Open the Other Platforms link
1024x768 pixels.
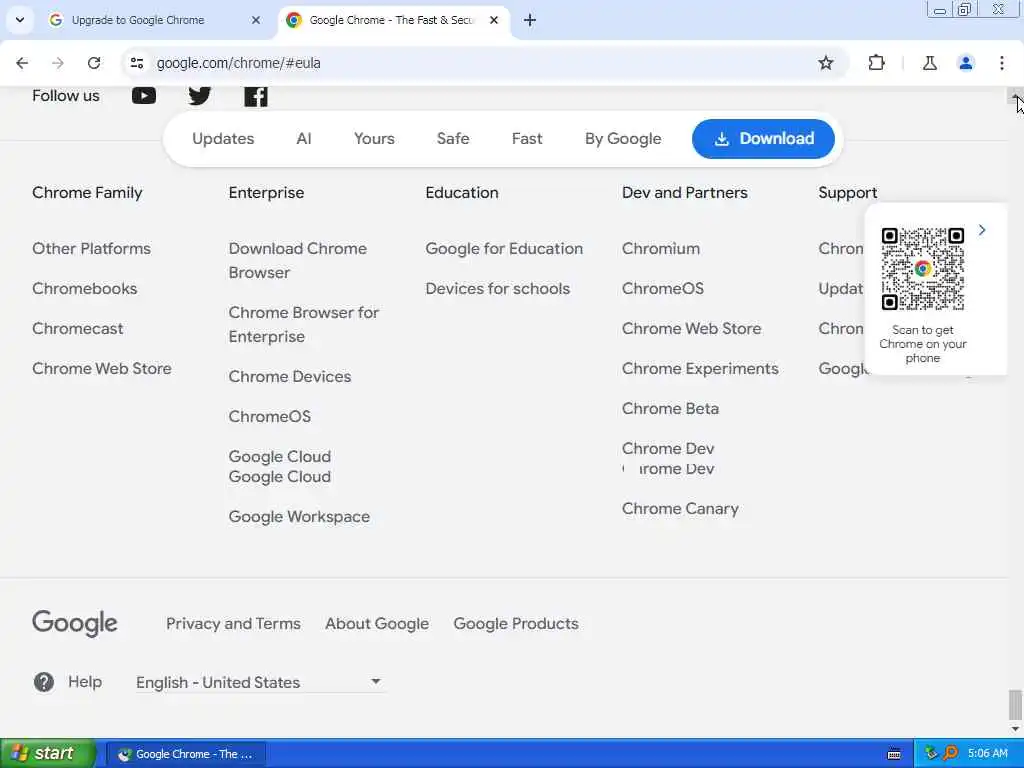pos(91,249)
